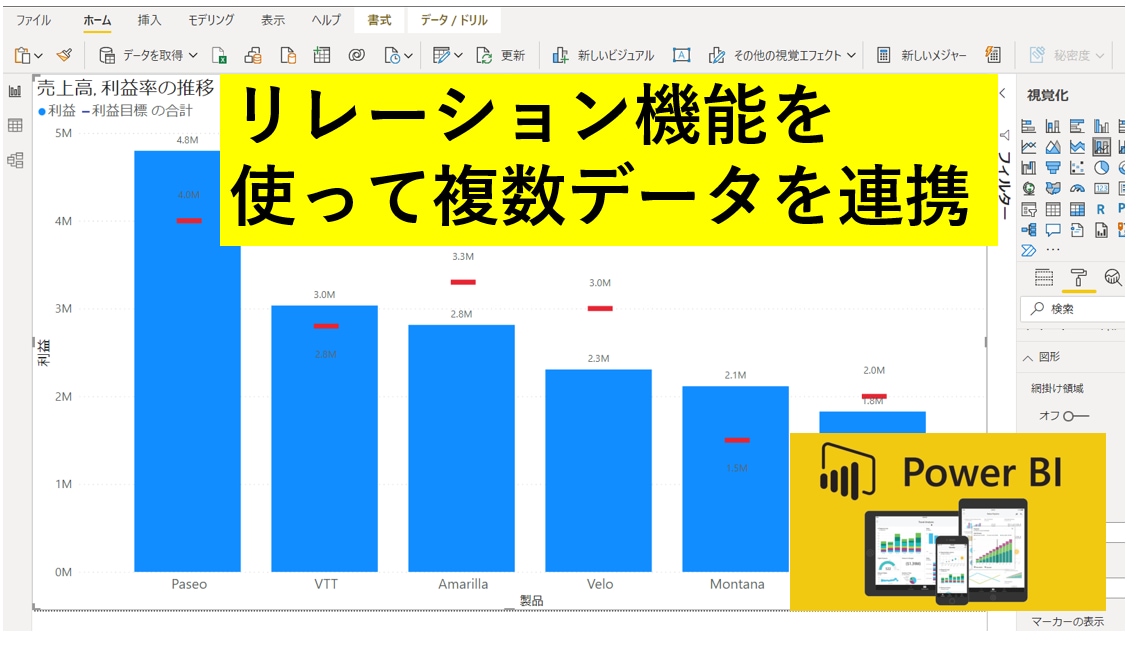Image resolution: width=1138 pixels, height=645 pixels.
Task: Select the stacked bar chart visual
Action: 1028,126
